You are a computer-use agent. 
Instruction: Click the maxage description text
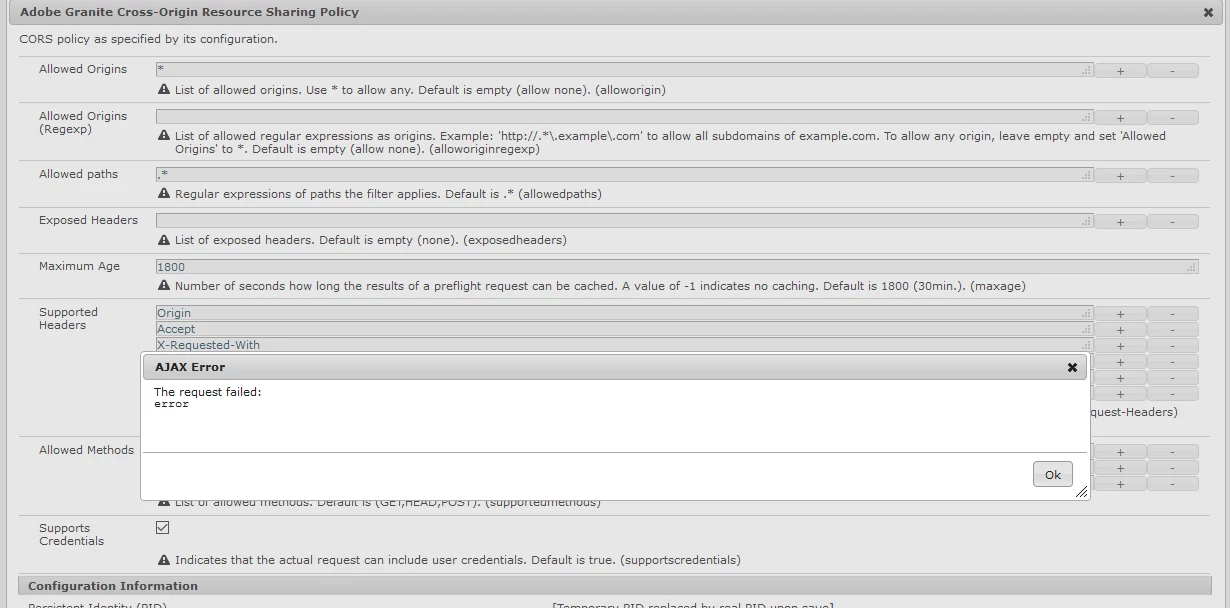coord(600,286)
